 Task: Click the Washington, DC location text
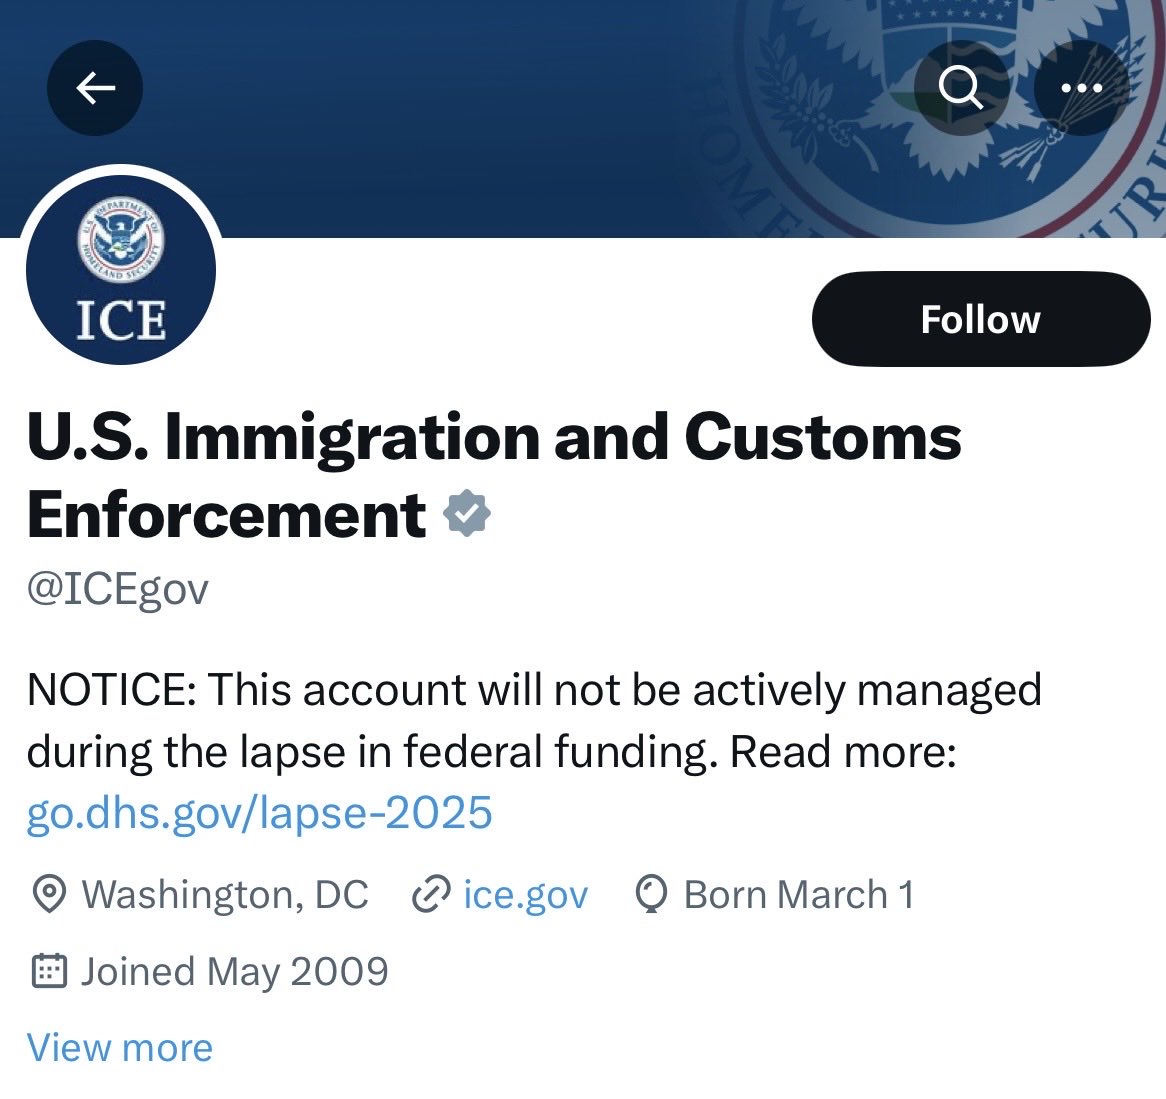click(225, 895)
